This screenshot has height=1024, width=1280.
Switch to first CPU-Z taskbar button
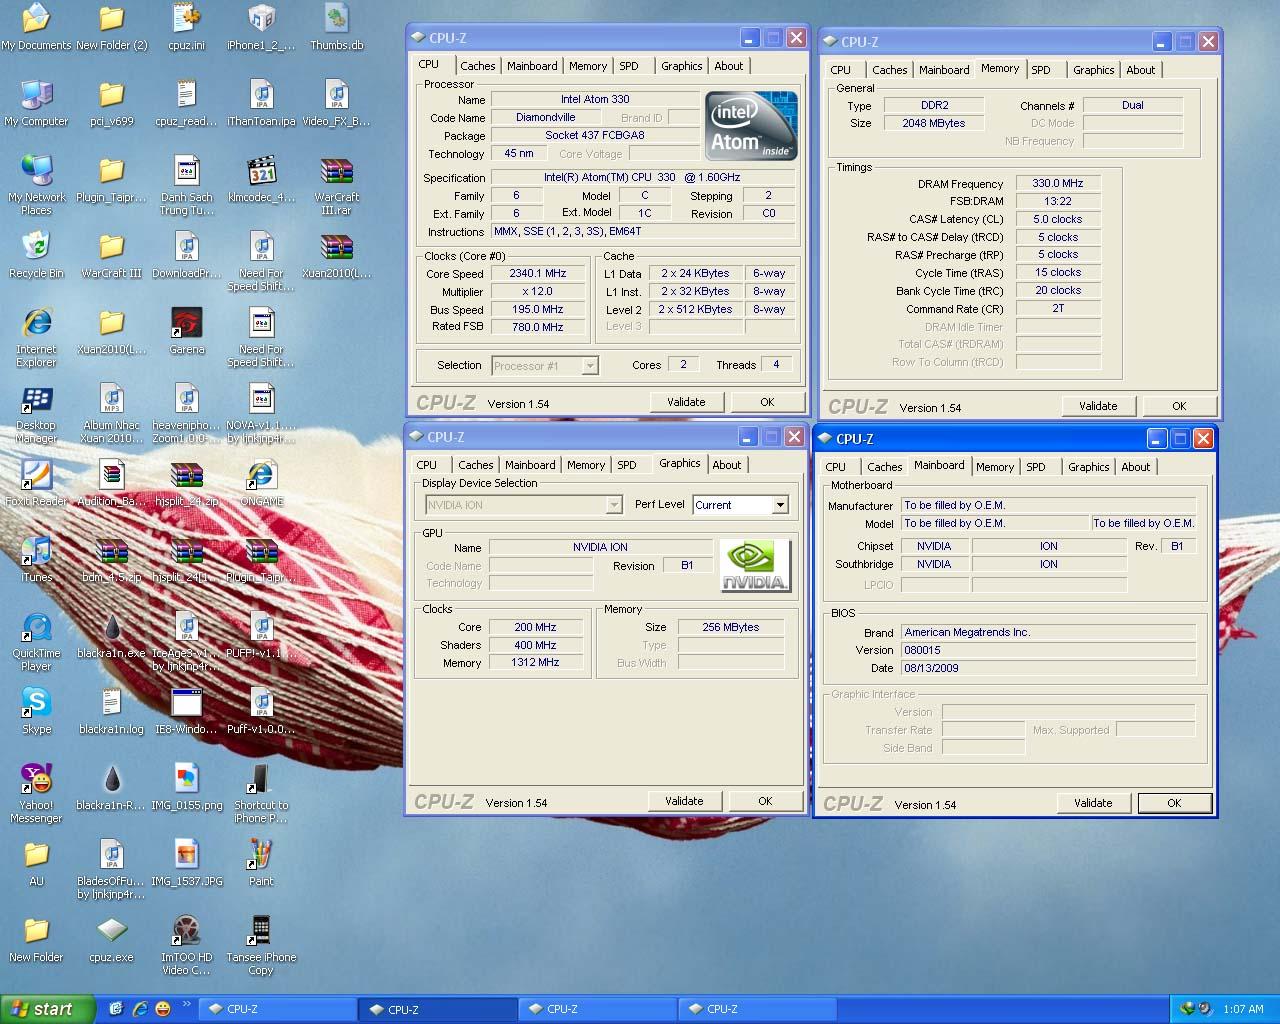pyautogui.click(x=277, y=1010)
